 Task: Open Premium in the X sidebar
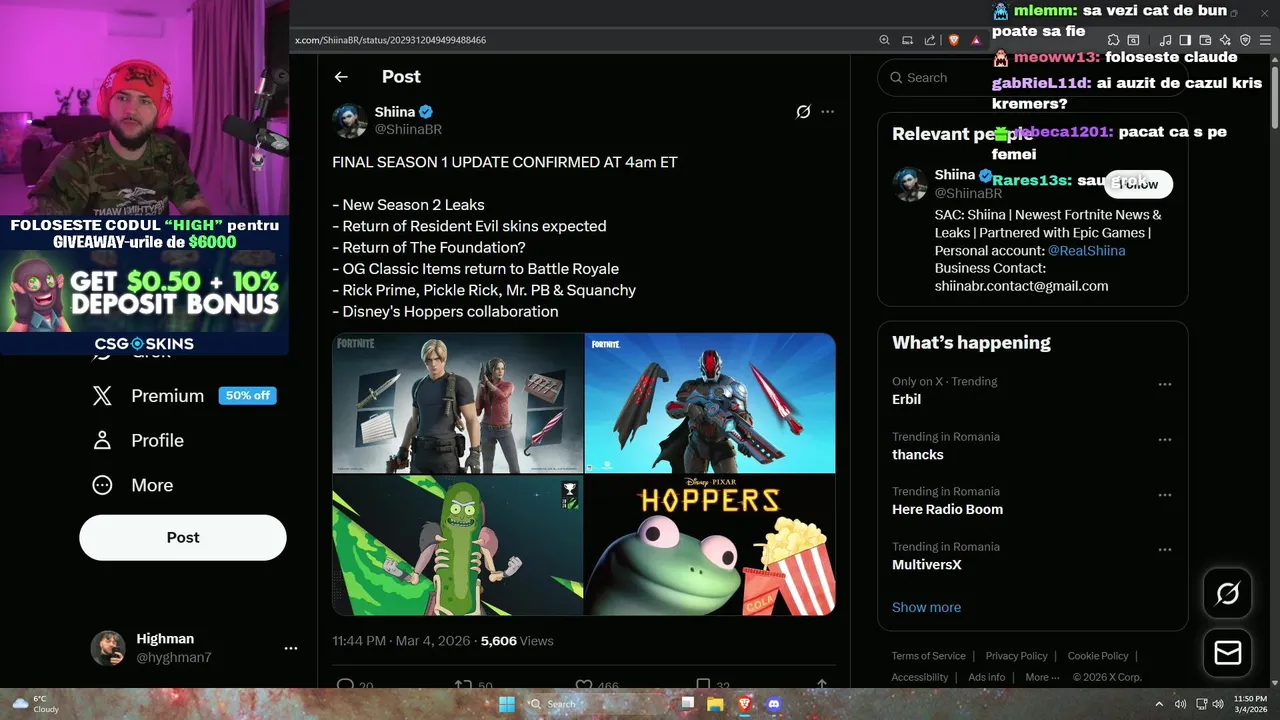(148, 396)
